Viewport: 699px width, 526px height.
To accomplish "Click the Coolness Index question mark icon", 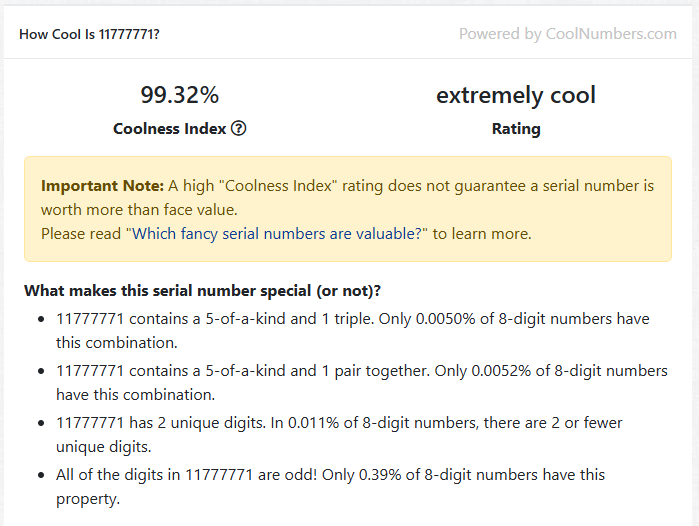I will (239, 128).
